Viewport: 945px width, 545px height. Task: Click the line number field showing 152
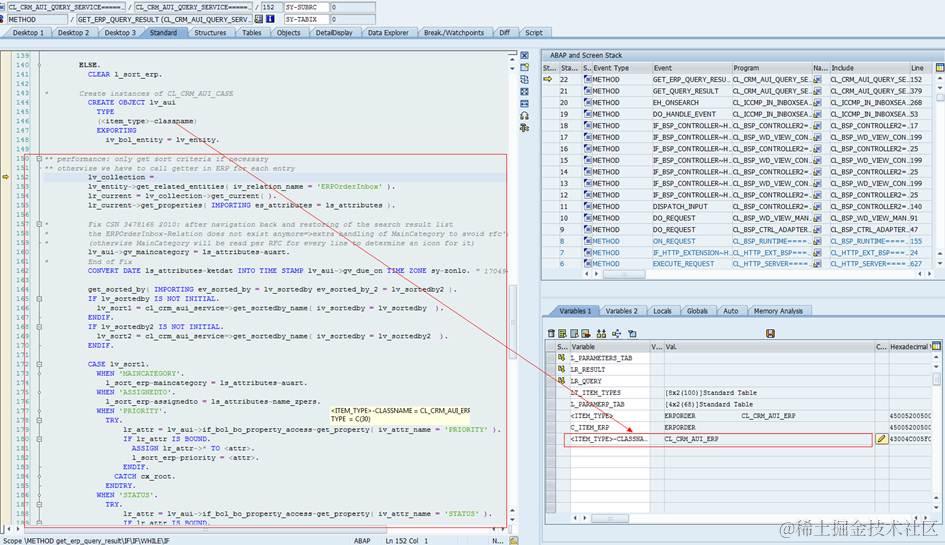pyautogui.click(x=270, y=7)
